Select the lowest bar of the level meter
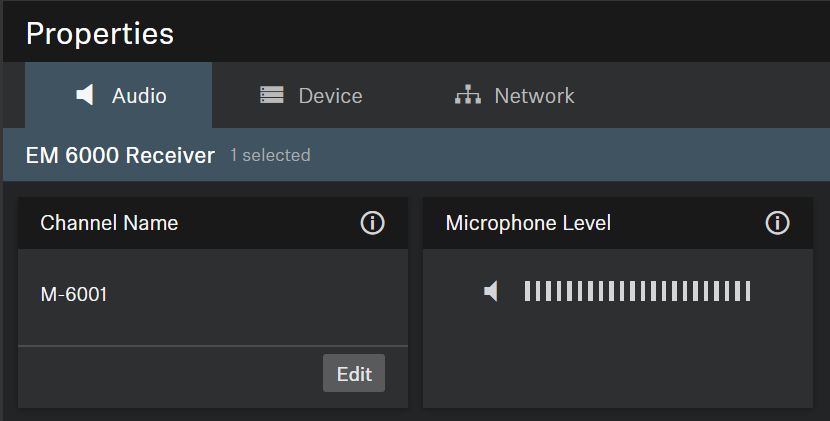The height and width of the screenshot is (421, 830). tap(527, 292)
